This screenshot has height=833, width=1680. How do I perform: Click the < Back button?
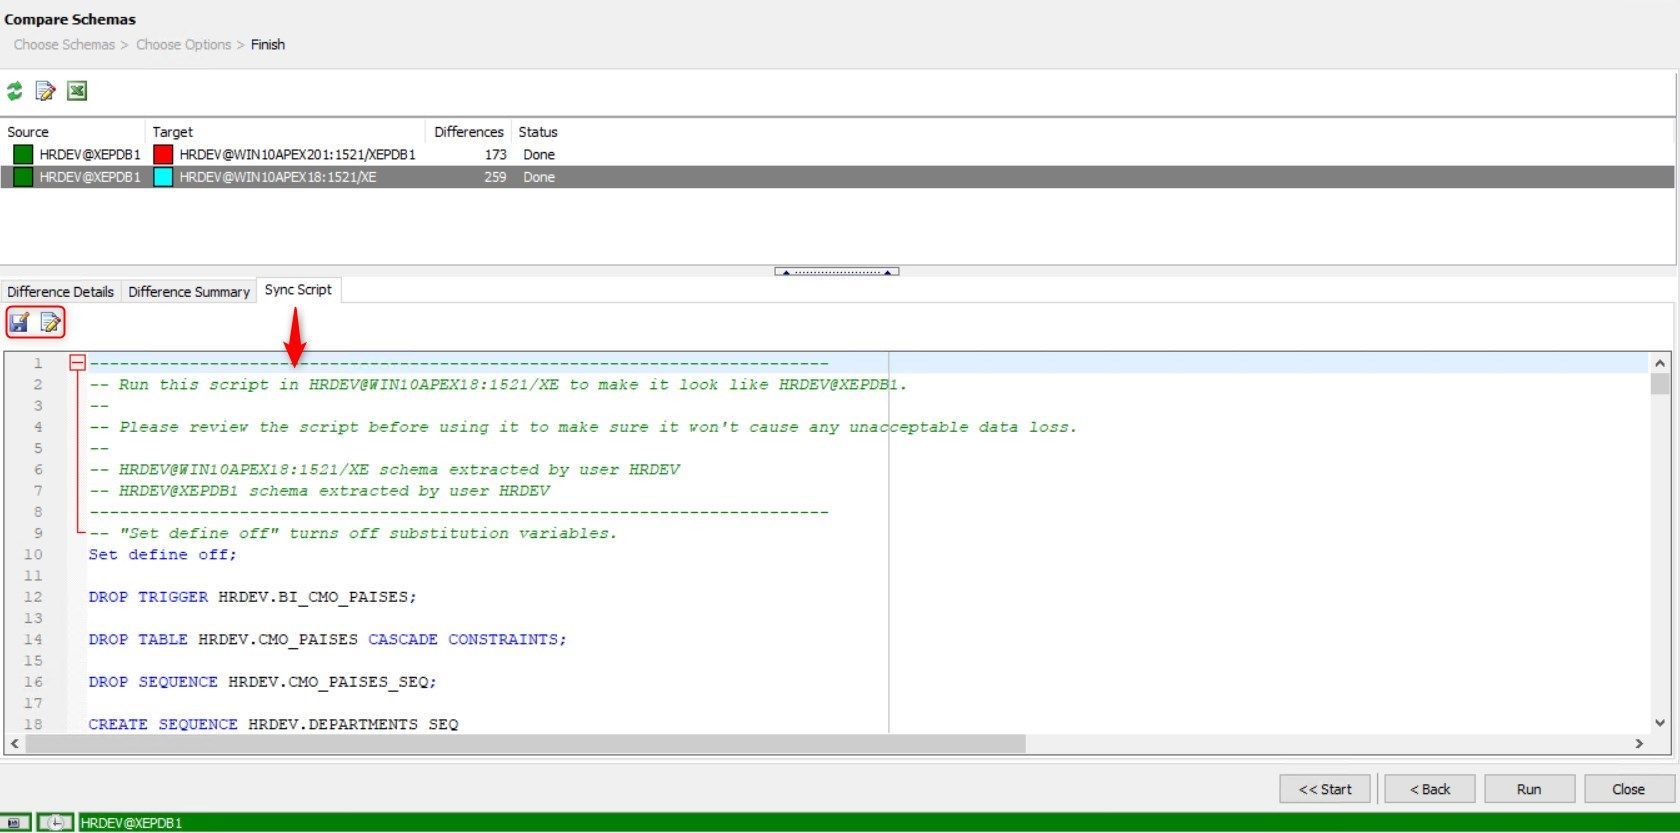(1430, 789)
